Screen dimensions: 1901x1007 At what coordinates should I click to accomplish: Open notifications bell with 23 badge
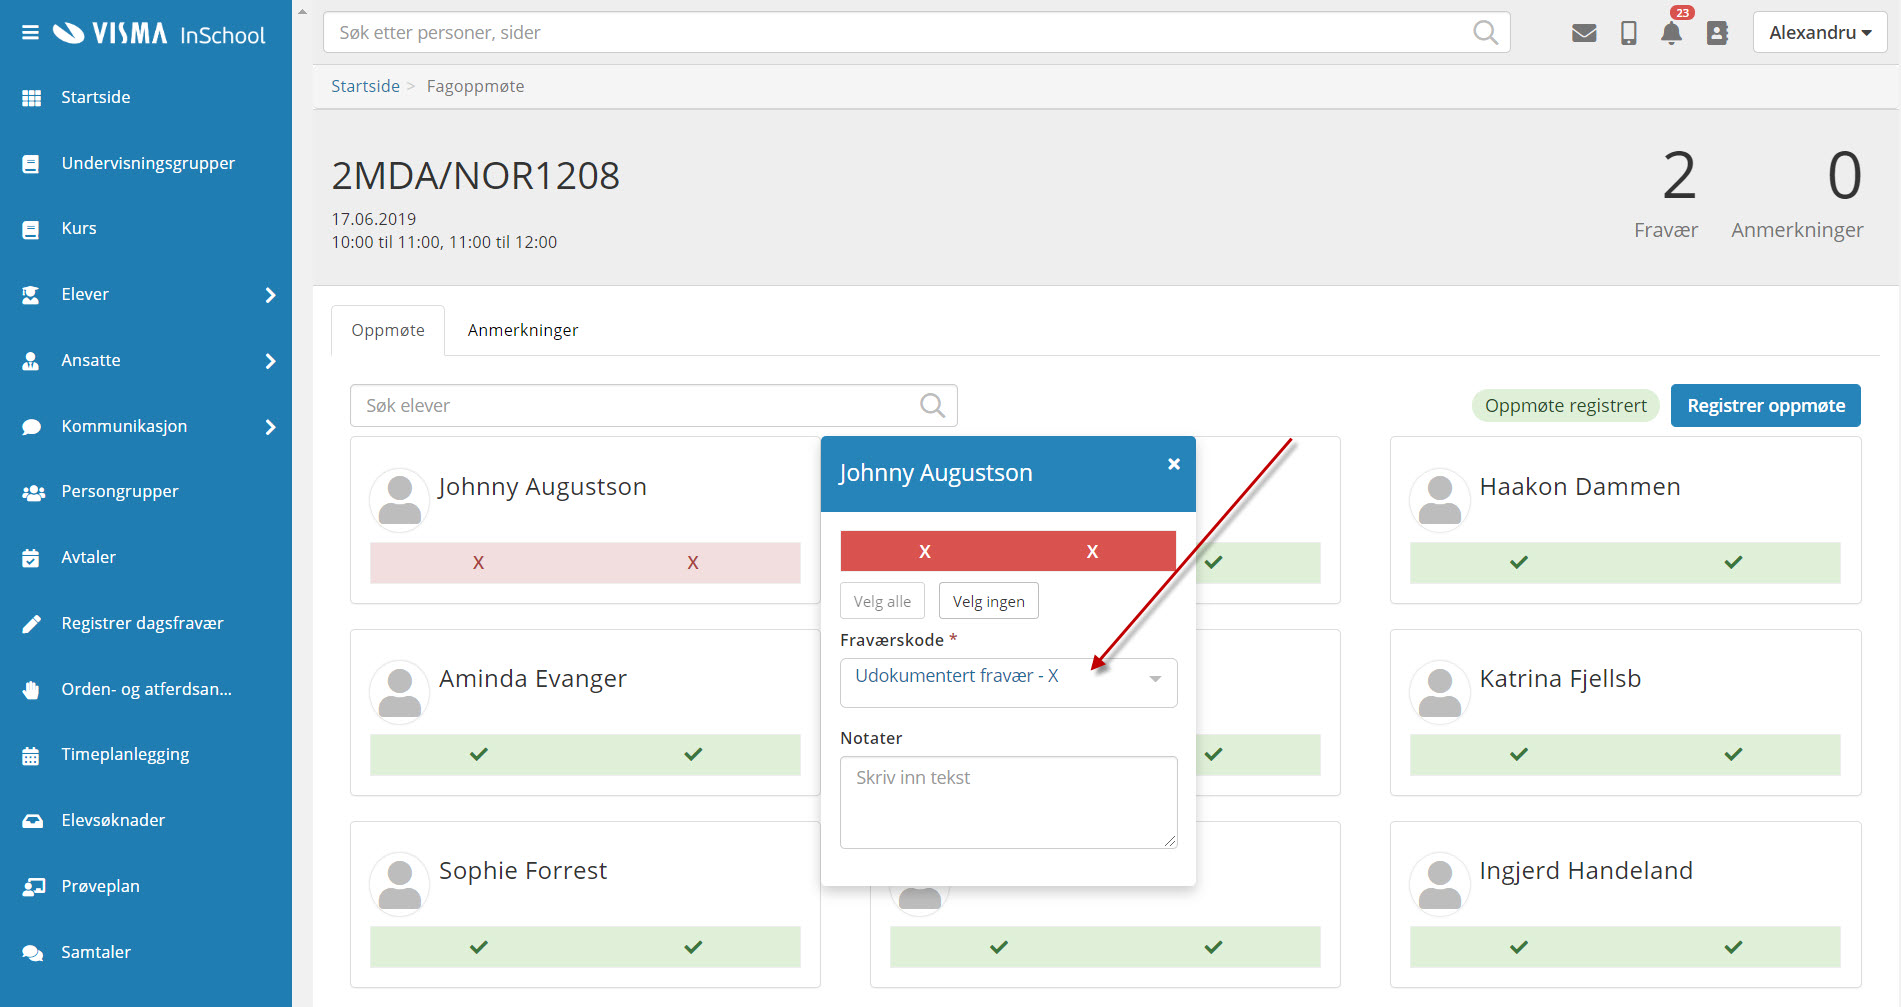pyautogui.click(x=1671, y=33)
